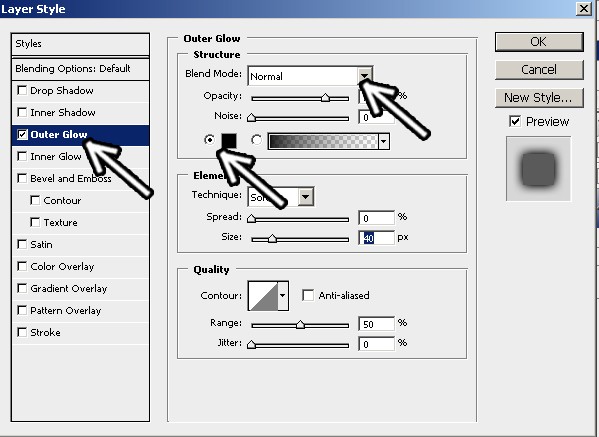
Task: Enable the Gradient Overlay checkbox
Action: click(x=22, y=288)
